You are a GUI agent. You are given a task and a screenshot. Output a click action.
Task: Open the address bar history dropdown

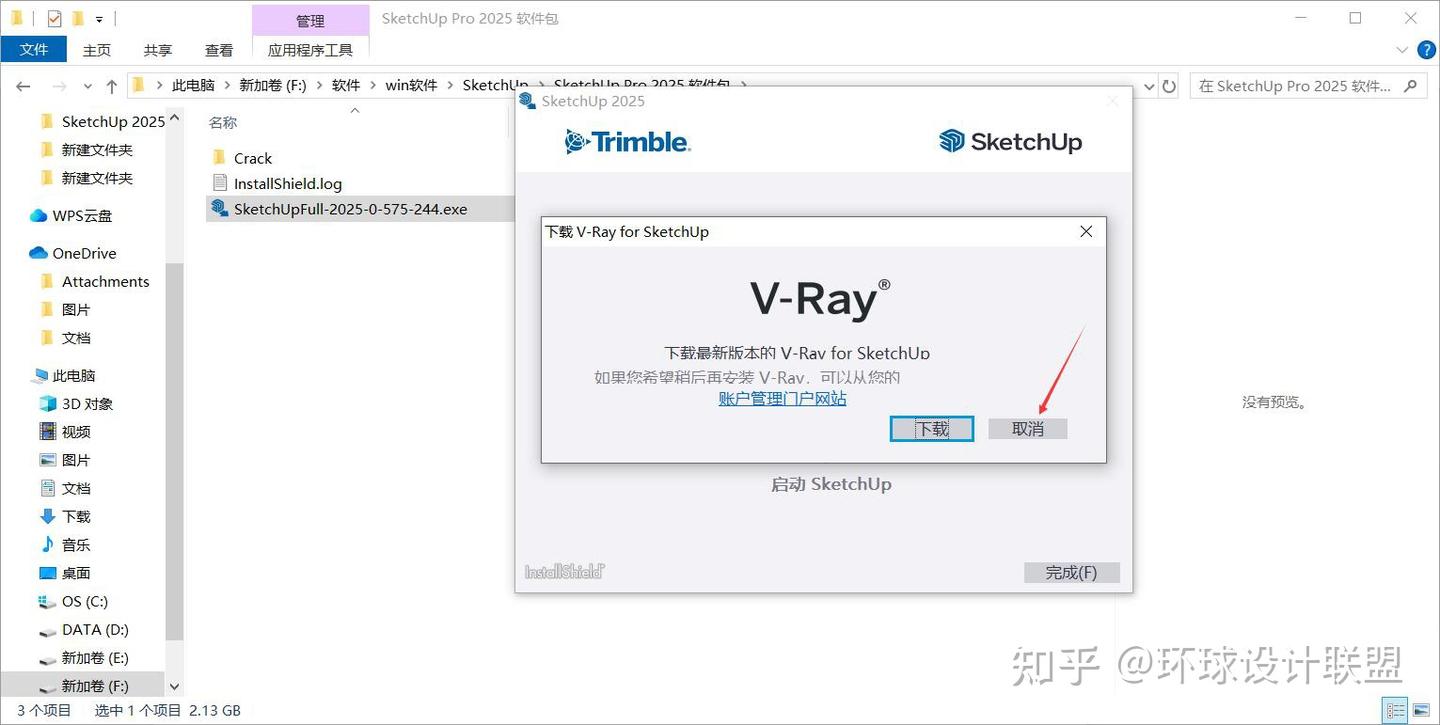[1149, 86]
